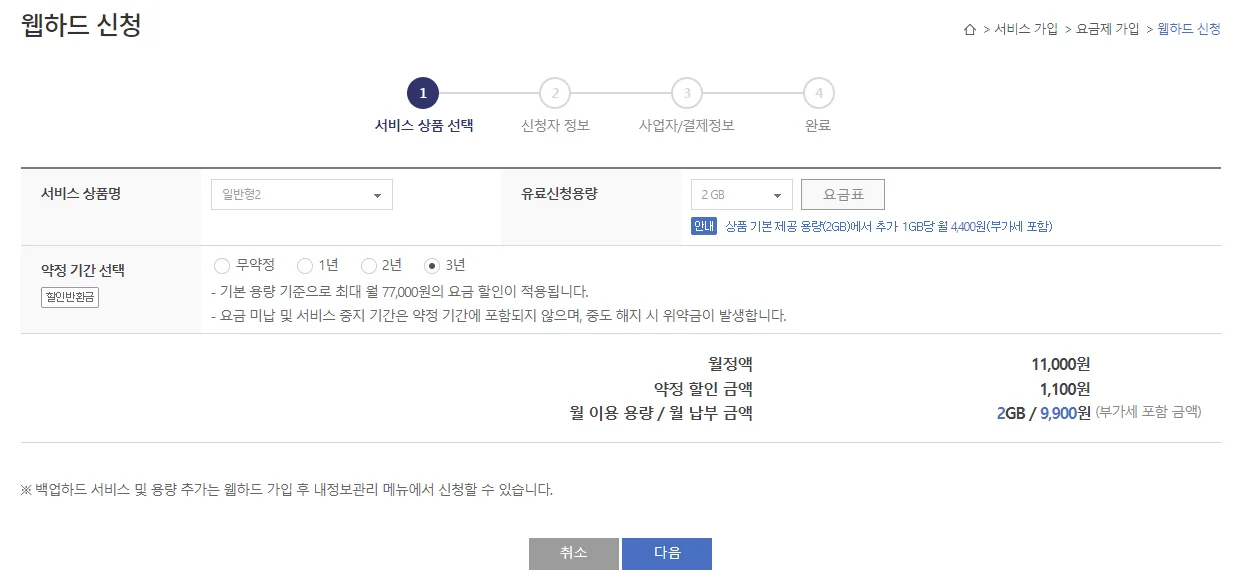Open the 서비스 상품명 dropdown showing 일반형2
The height and width of the screenshot is (577, 1237).
301,194
